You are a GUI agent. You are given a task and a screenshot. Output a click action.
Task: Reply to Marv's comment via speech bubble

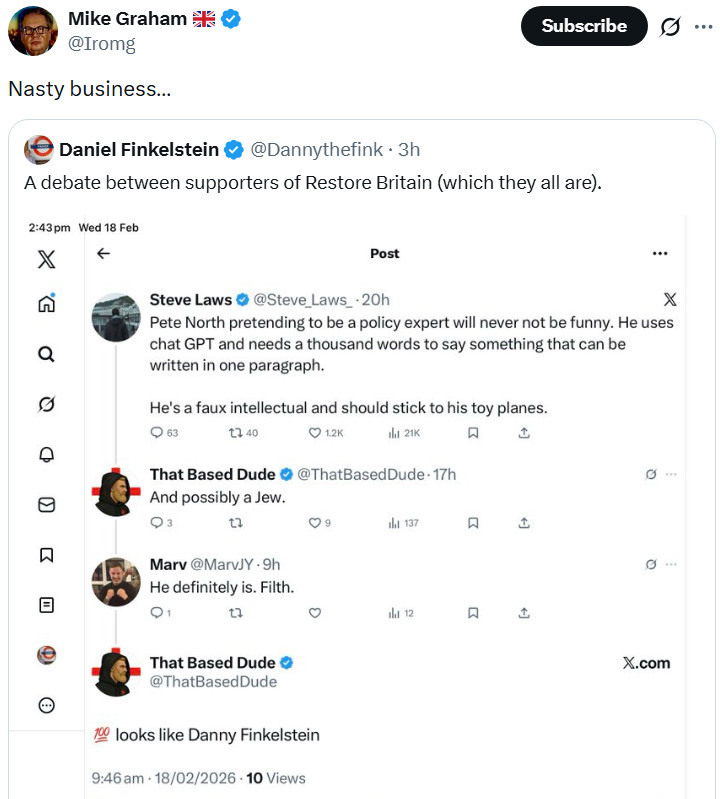(156, 613)
